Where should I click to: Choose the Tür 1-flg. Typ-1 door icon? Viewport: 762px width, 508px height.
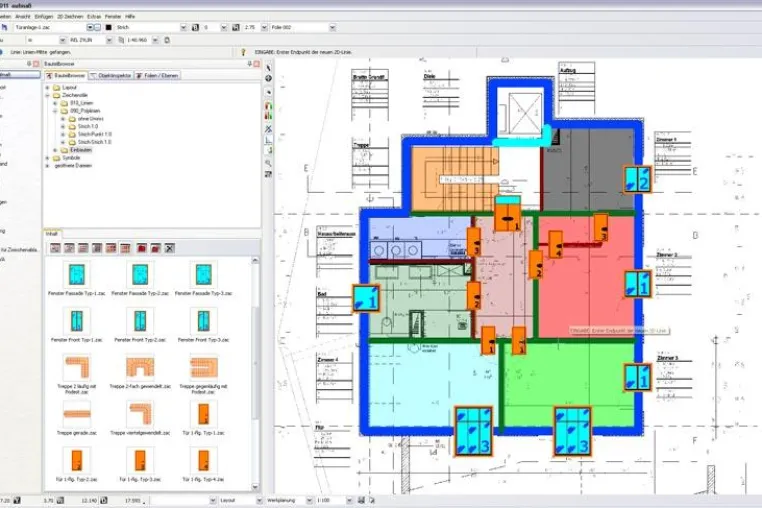(x=203, y=414)
